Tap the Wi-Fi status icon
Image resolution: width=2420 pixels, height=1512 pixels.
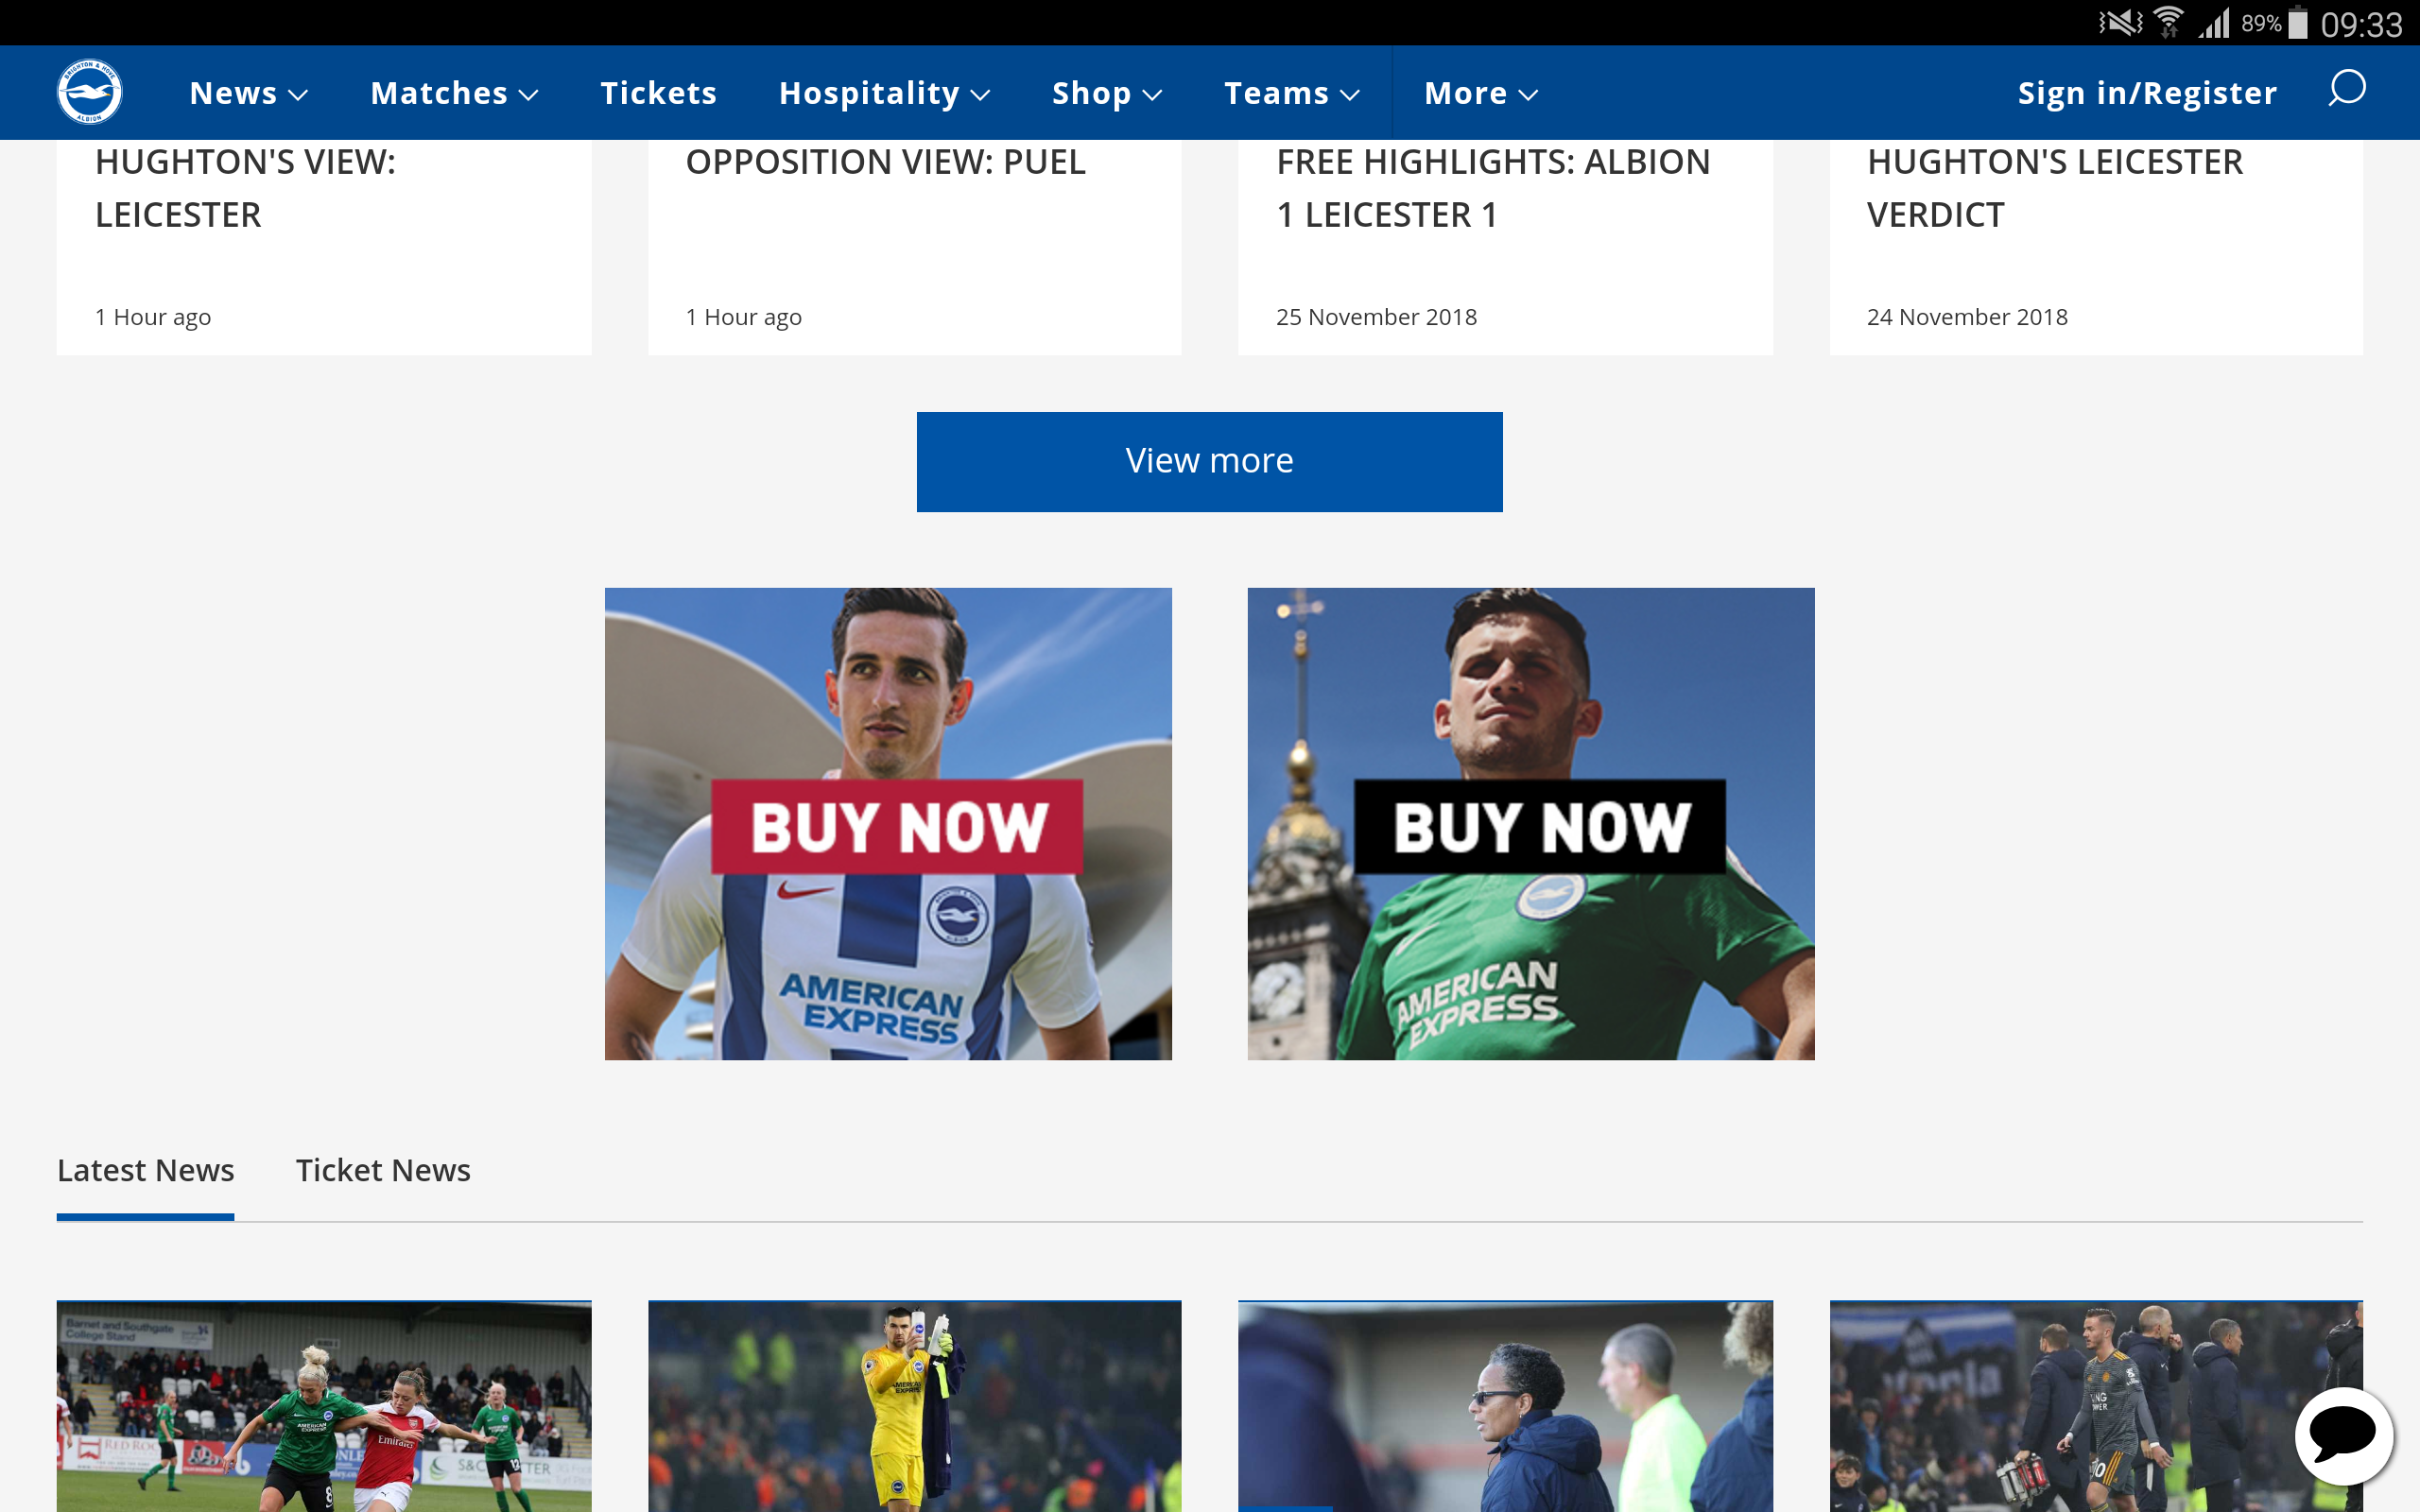click(x=2168, y=22)
